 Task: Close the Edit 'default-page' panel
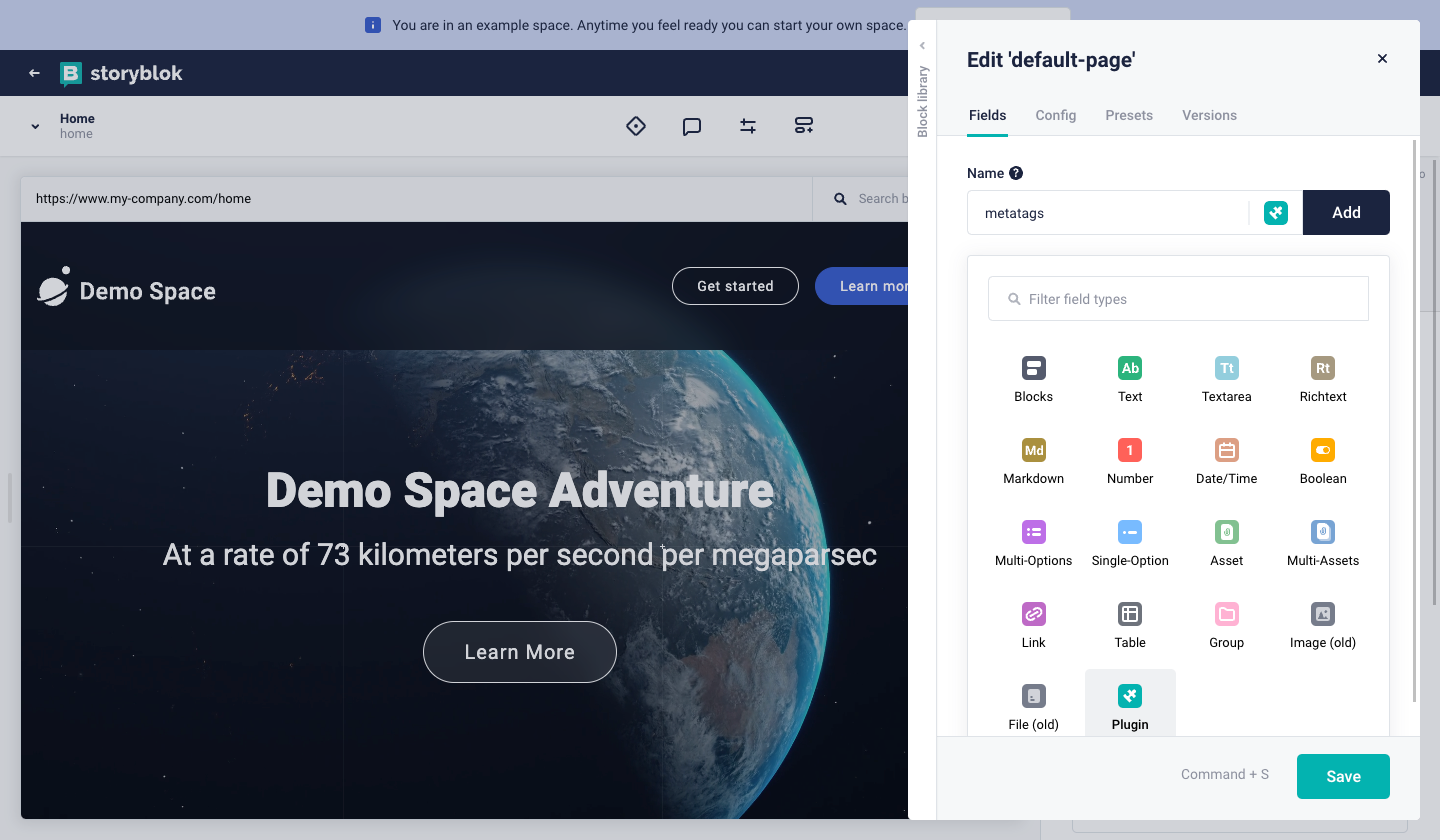click(x=1382, y=59)
